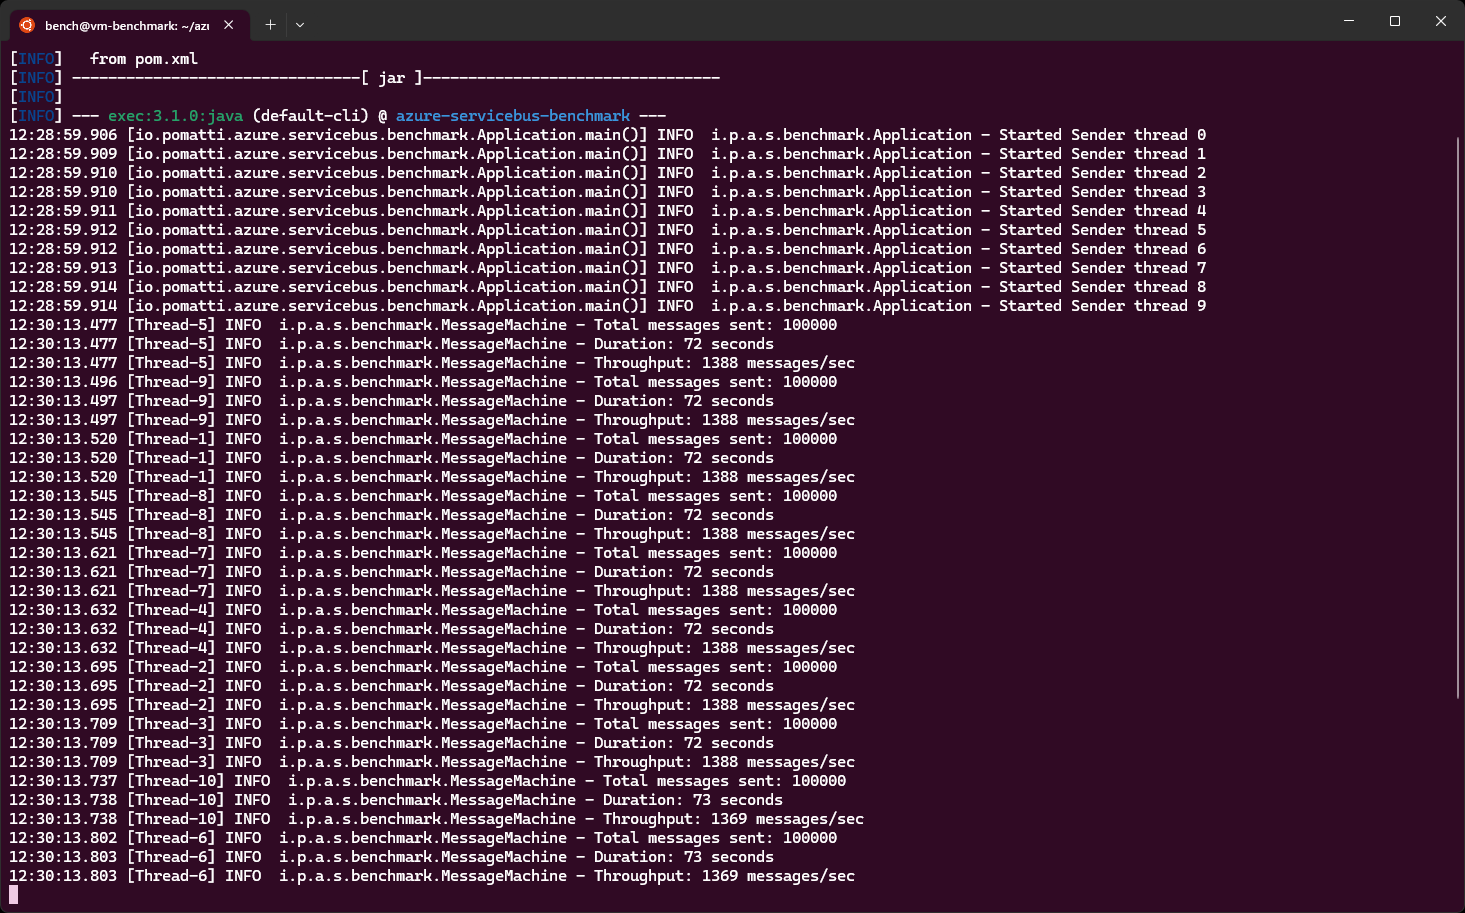Click [Thread-6] Total messages sent line
Image resolution: width=1465 pixels, height=913 pixels.
click(x=423, y=838)
